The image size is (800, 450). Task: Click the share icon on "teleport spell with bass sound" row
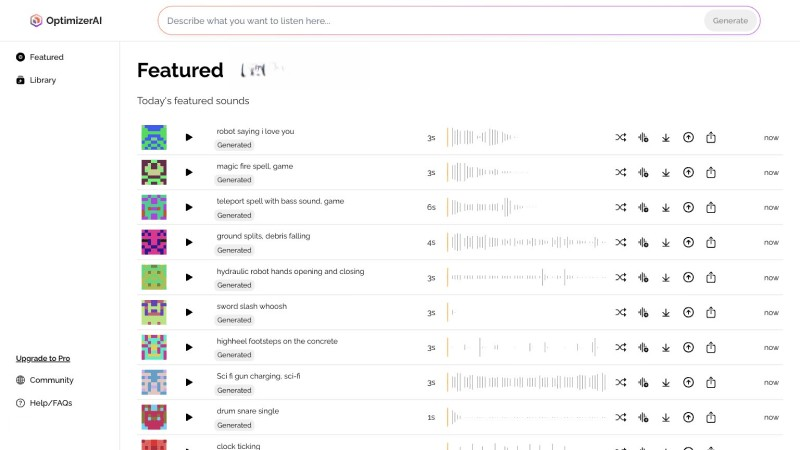click(x=711, y=207)
